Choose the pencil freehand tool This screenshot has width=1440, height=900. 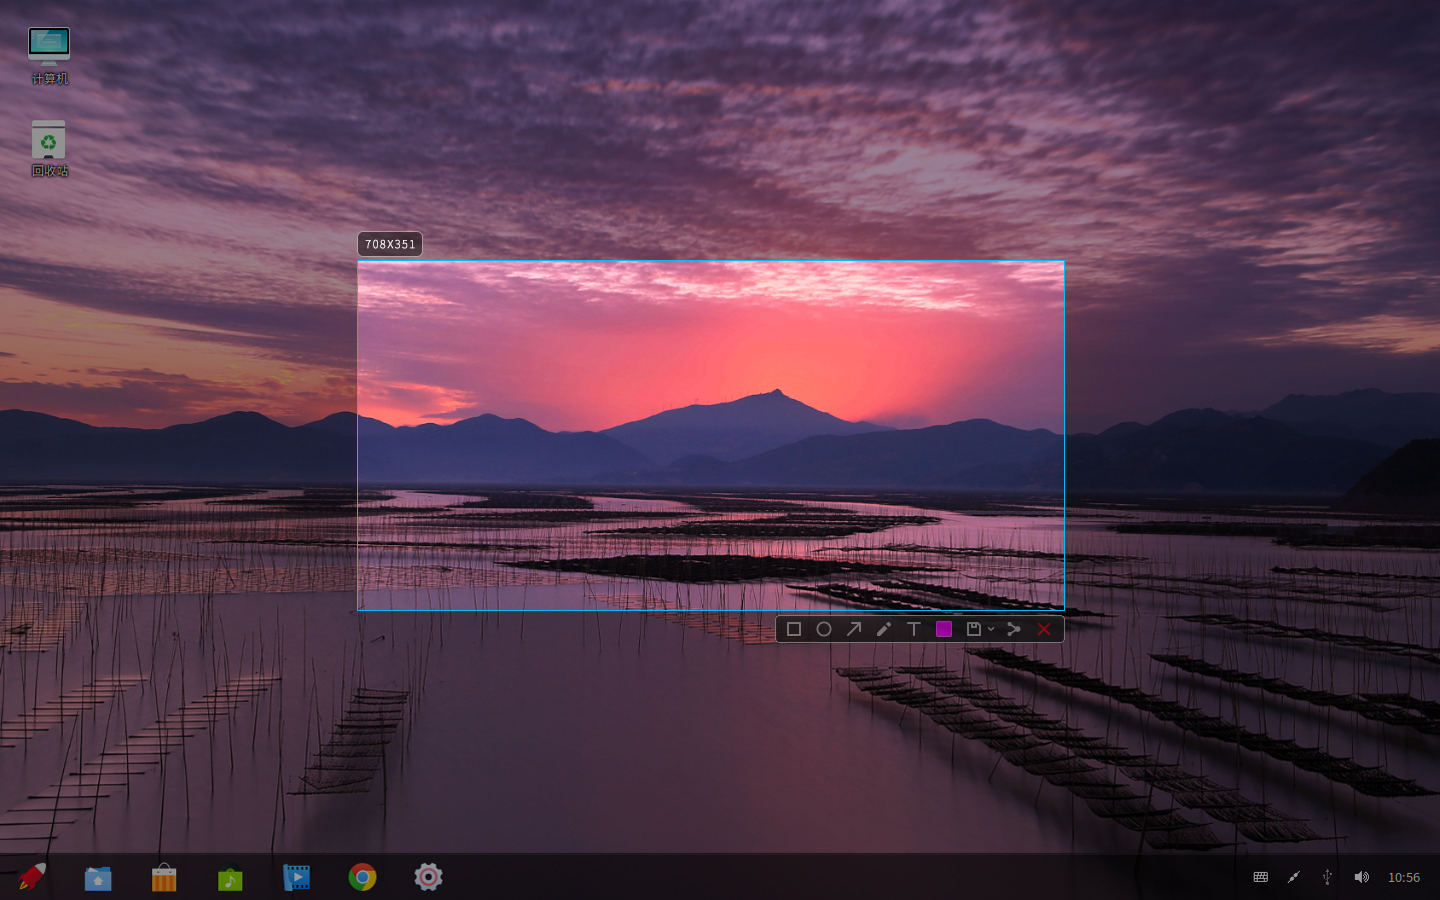[884, 629]
